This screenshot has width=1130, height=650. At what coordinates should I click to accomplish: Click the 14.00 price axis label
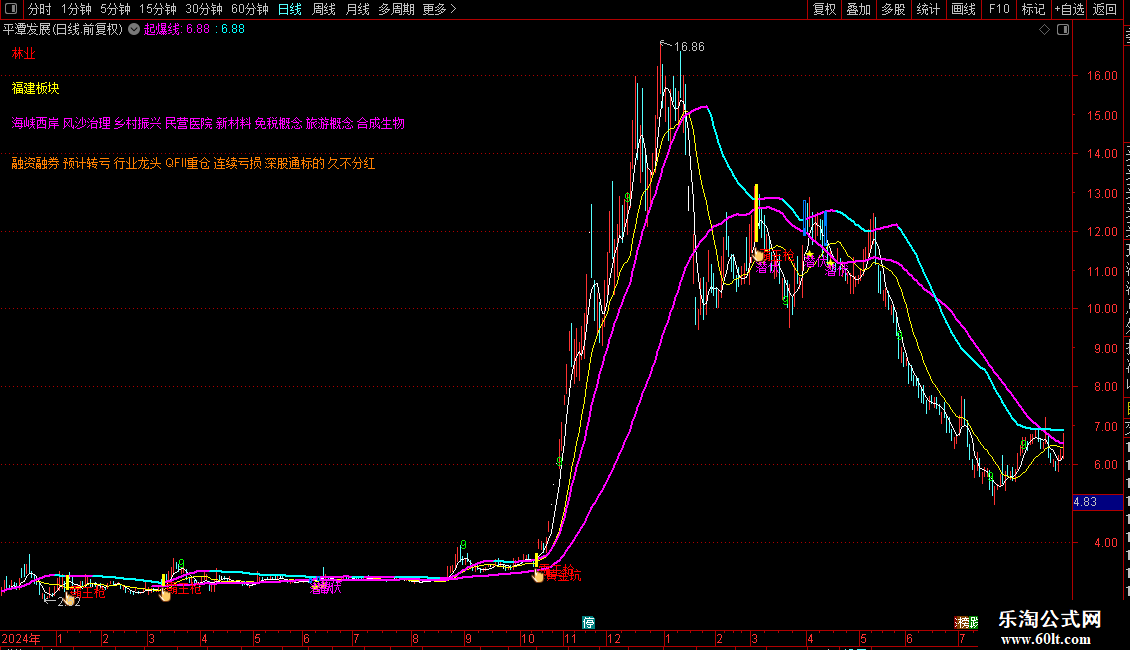[x=1103, y=153]
